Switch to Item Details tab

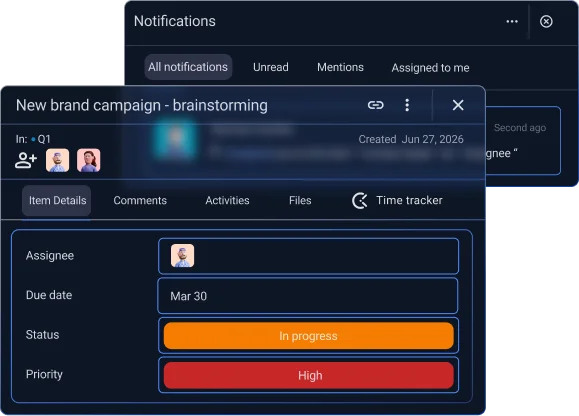[x=57, y=200]
